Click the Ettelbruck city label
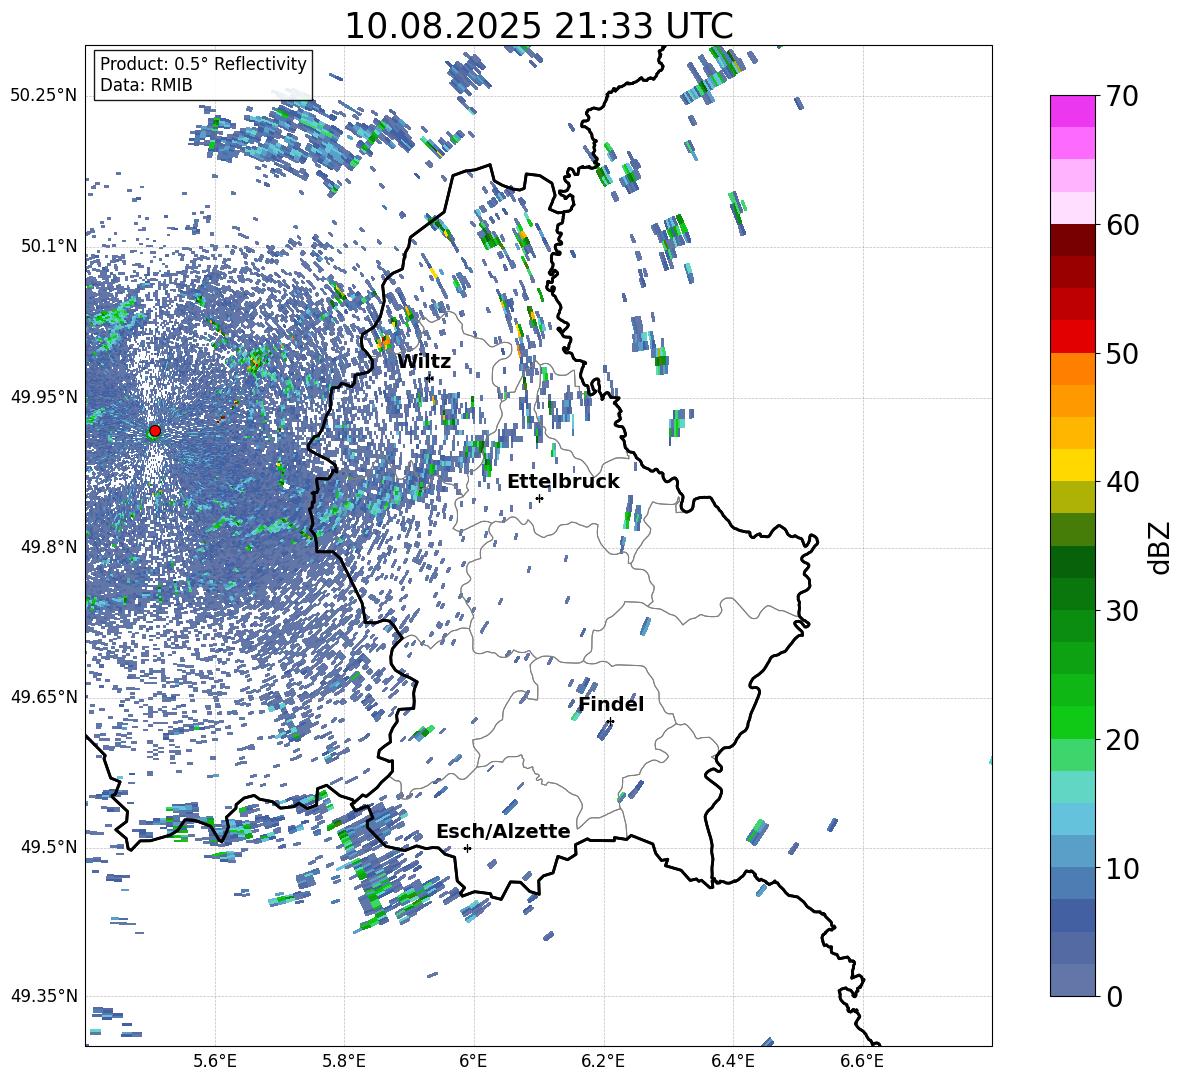1184x1081 pixels. (x=563, y=482)
